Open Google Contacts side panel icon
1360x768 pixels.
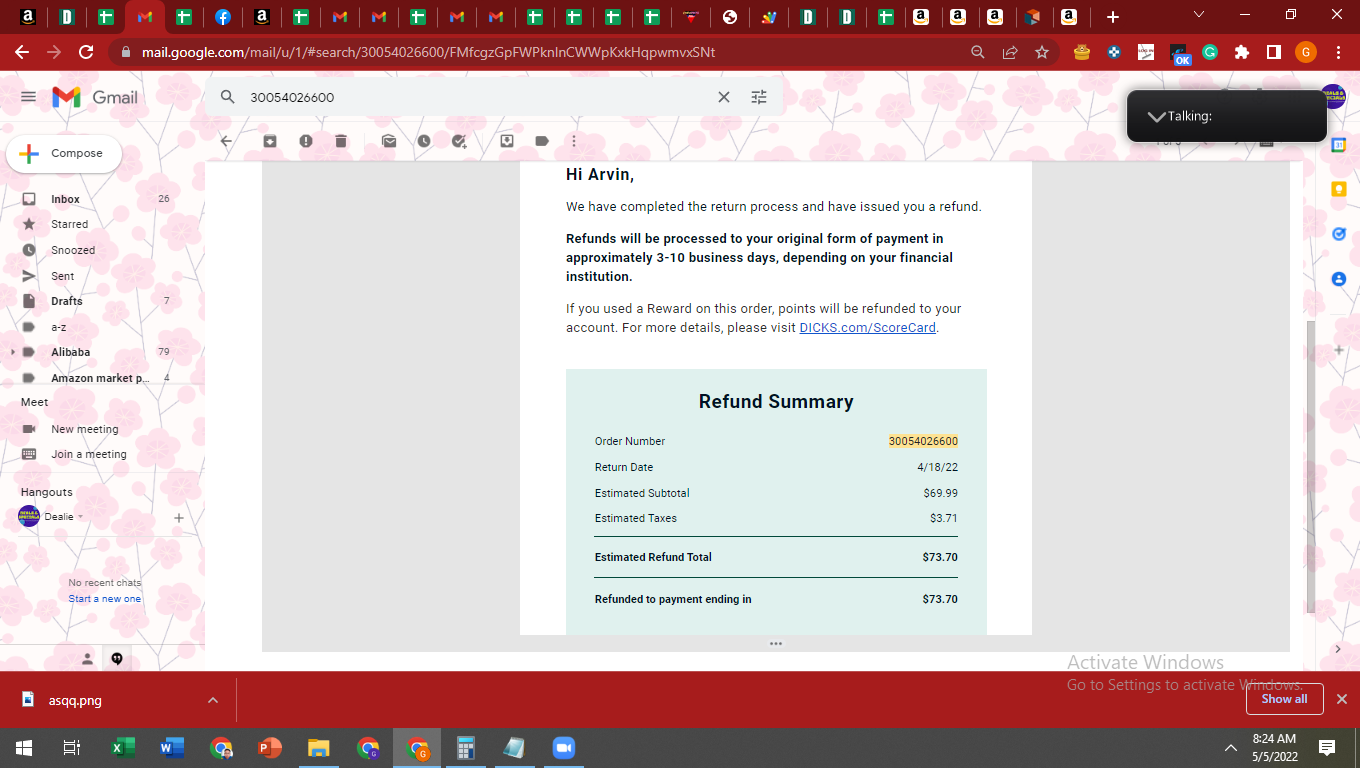[1339, 279]
